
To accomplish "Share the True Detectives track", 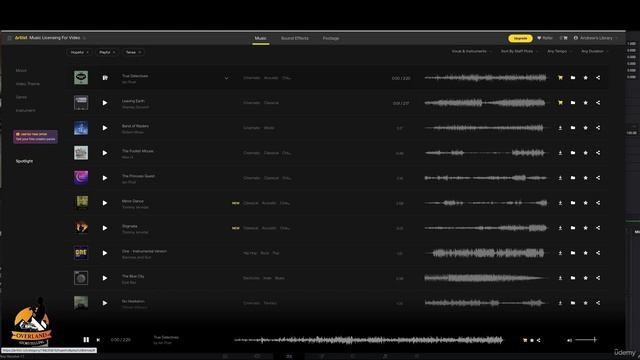I will pyautogui.click(x=598, y=78).
